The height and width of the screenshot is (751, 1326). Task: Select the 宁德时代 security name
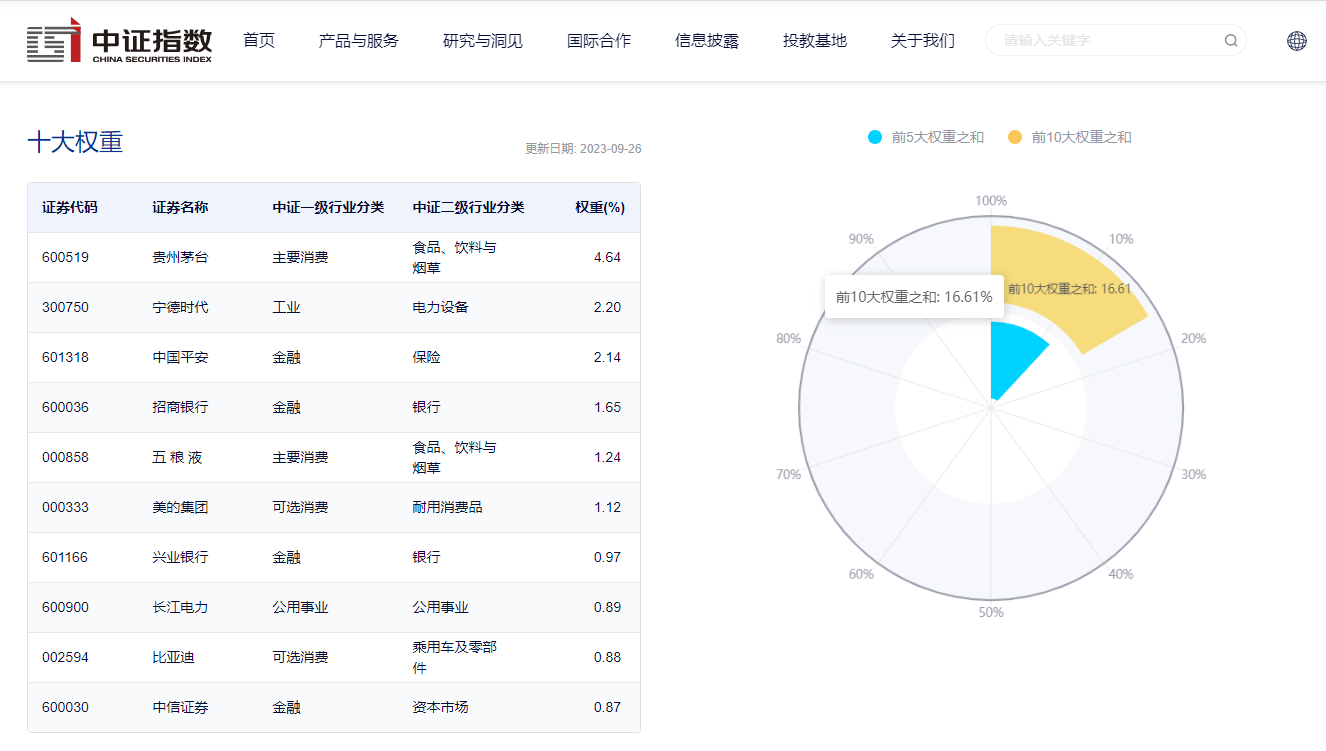coord(180,307)
